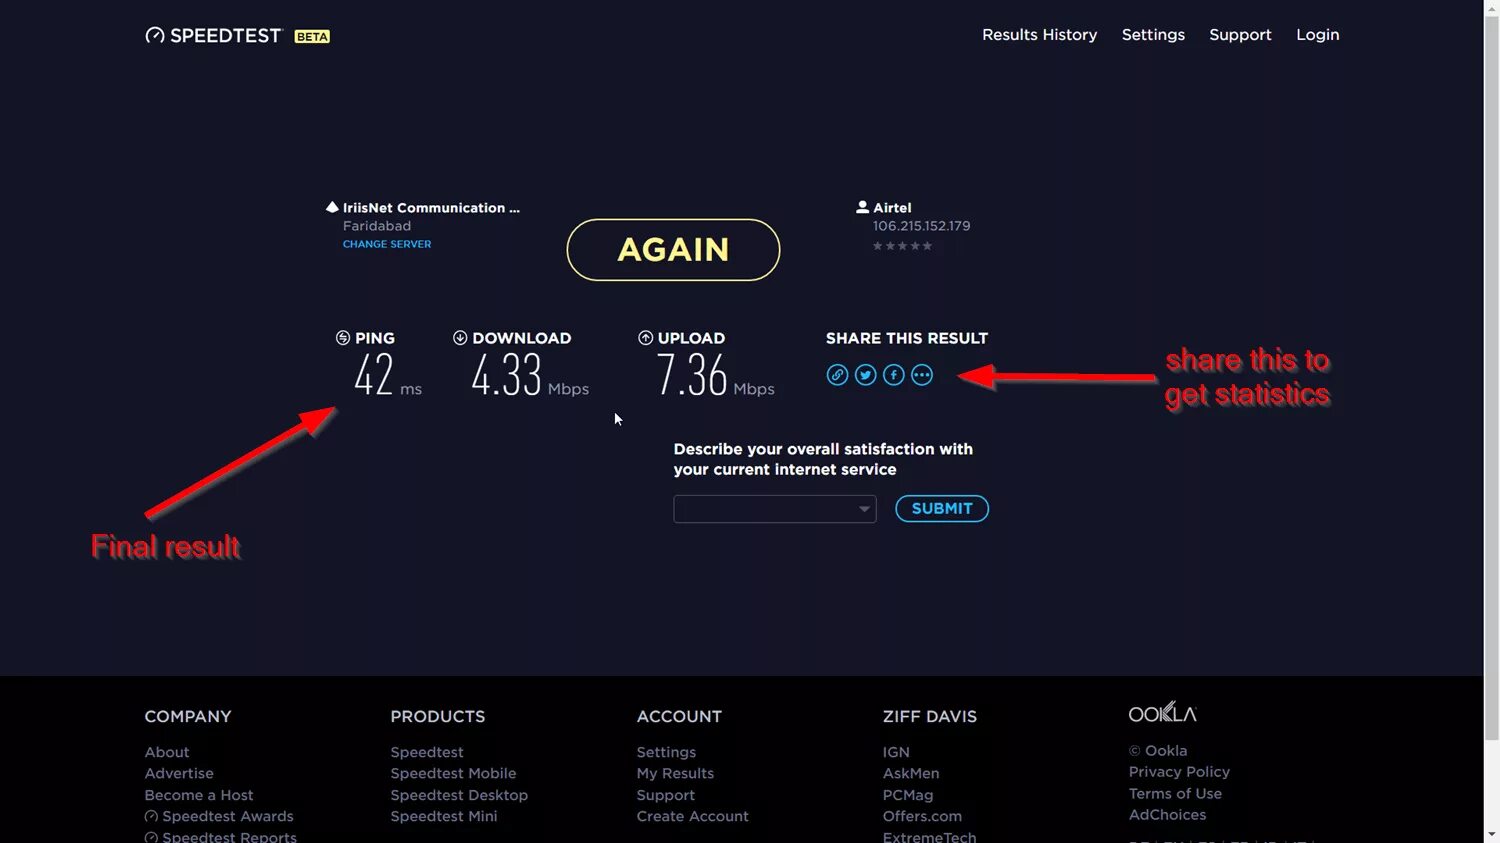Open Settings in top navigation
The height and width of the screenshot is (843, 1500).
point(1153,35)
